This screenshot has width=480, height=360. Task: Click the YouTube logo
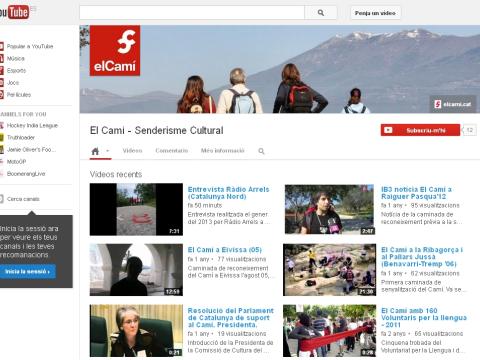(x=14, y=12)
